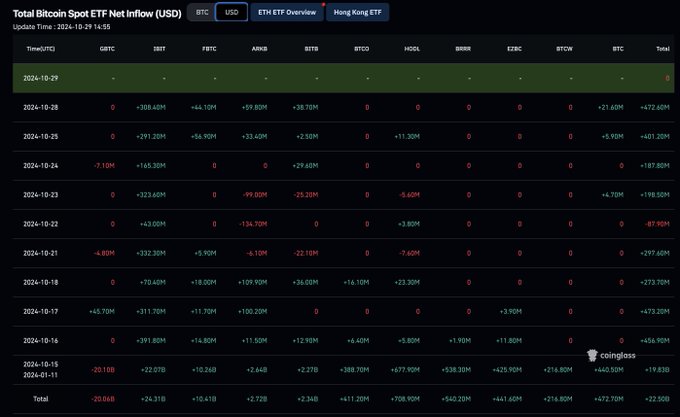Screen dimensions: 680x417
Task: Click the +100.20M ARKB value
Action: (x=252, y=312)
